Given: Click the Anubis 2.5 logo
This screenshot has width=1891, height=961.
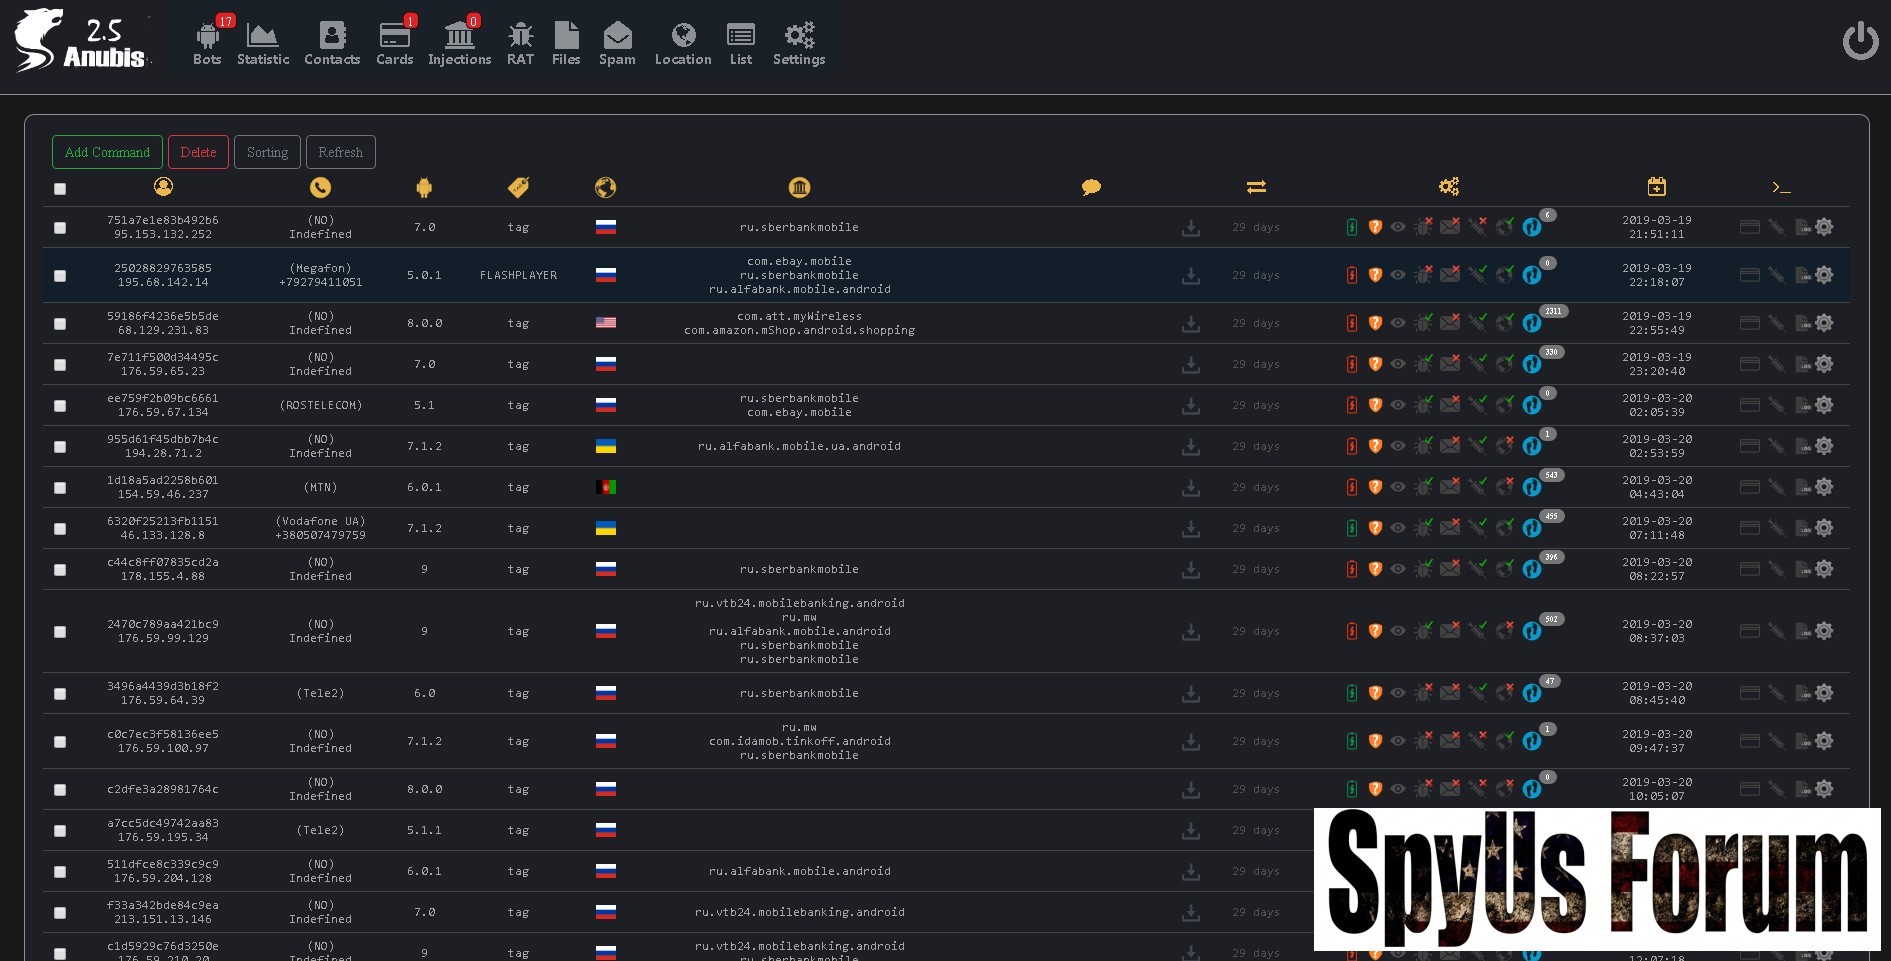Looking at the screenshot, I should coord(80,42).
